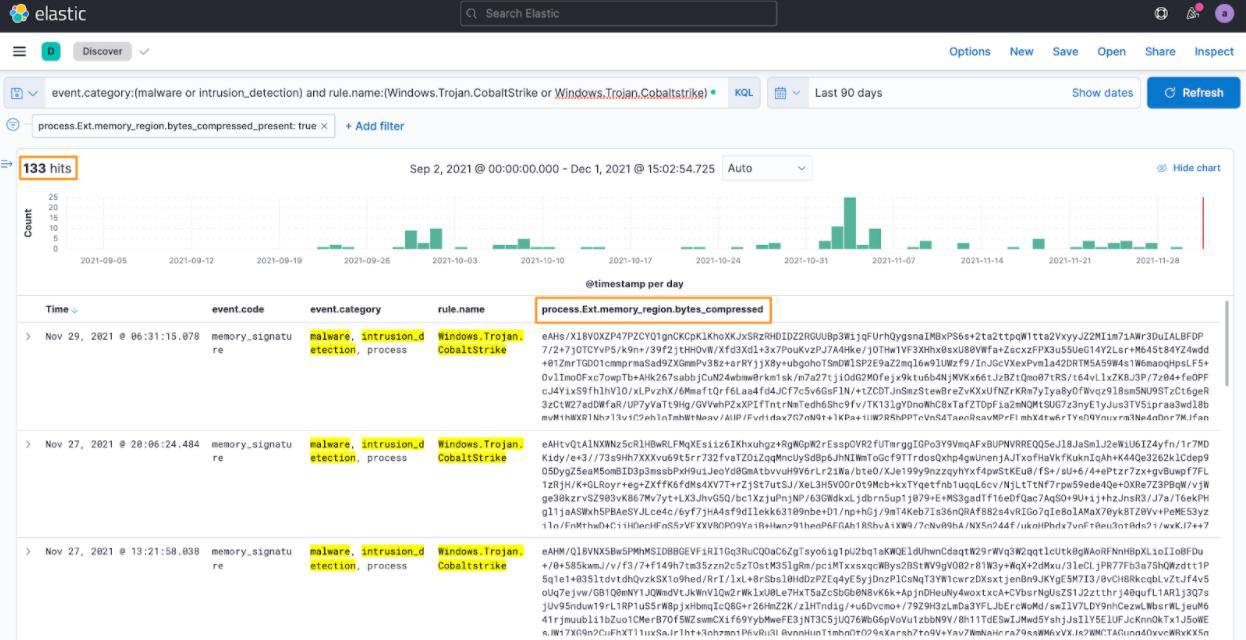This screenshot has height=640, width=1246.
Task: Open the saved query menu icon
Action: (24, 93)
